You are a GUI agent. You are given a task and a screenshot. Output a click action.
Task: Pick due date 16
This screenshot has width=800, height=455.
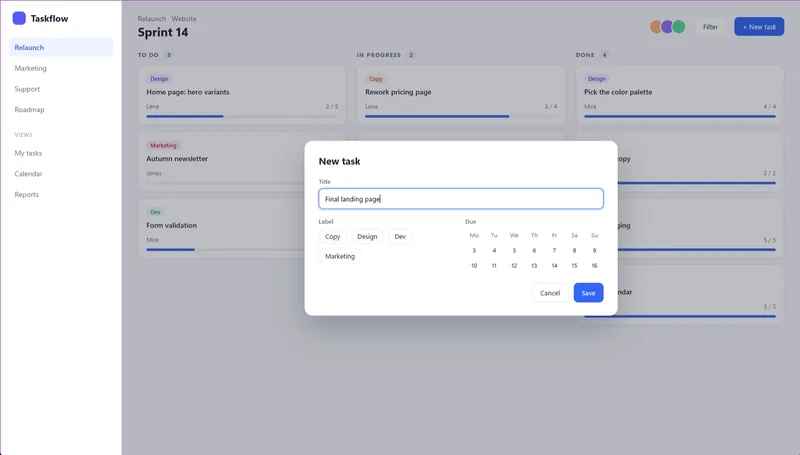594,266
